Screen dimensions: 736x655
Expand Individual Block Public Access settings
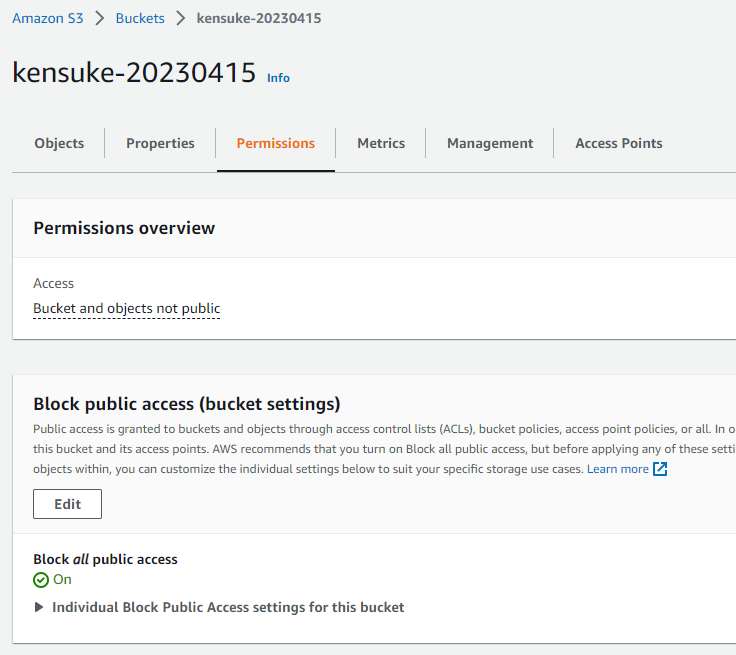(219, 607)
